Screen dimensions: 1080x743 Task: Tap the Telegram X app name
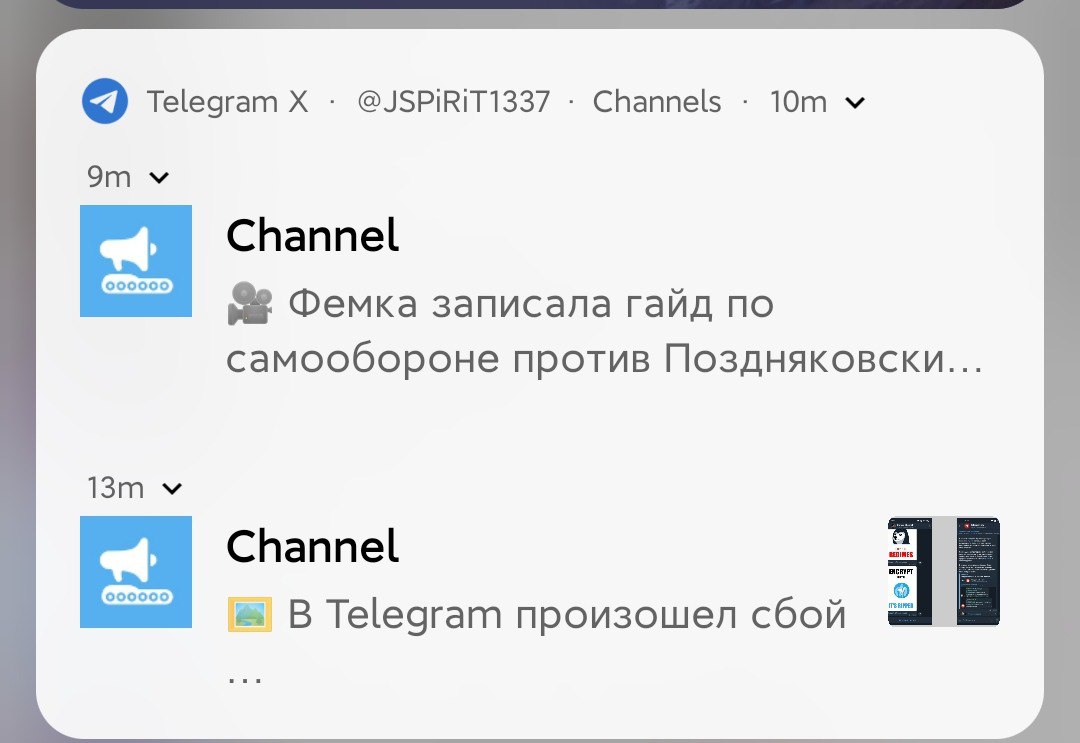[227, 102]
